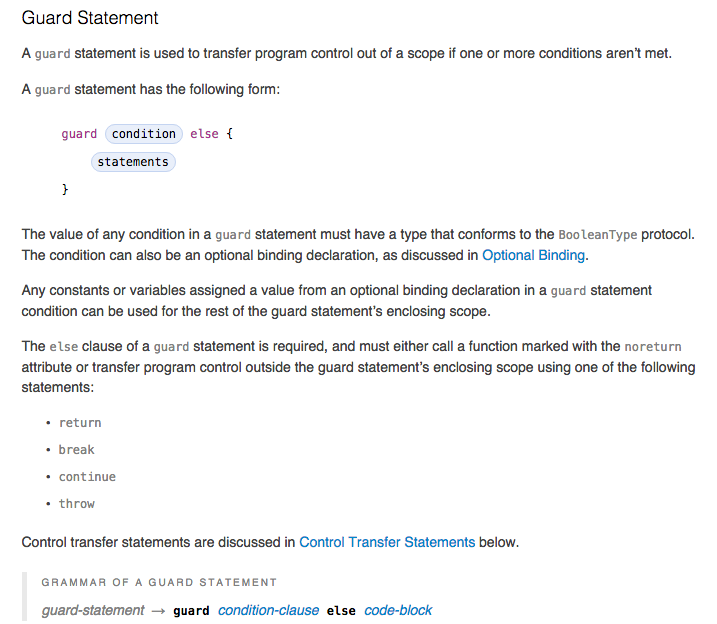The width and height of the screenshot is (717, 624).
Task: Click the return bullet item
Action: [80, 423]
